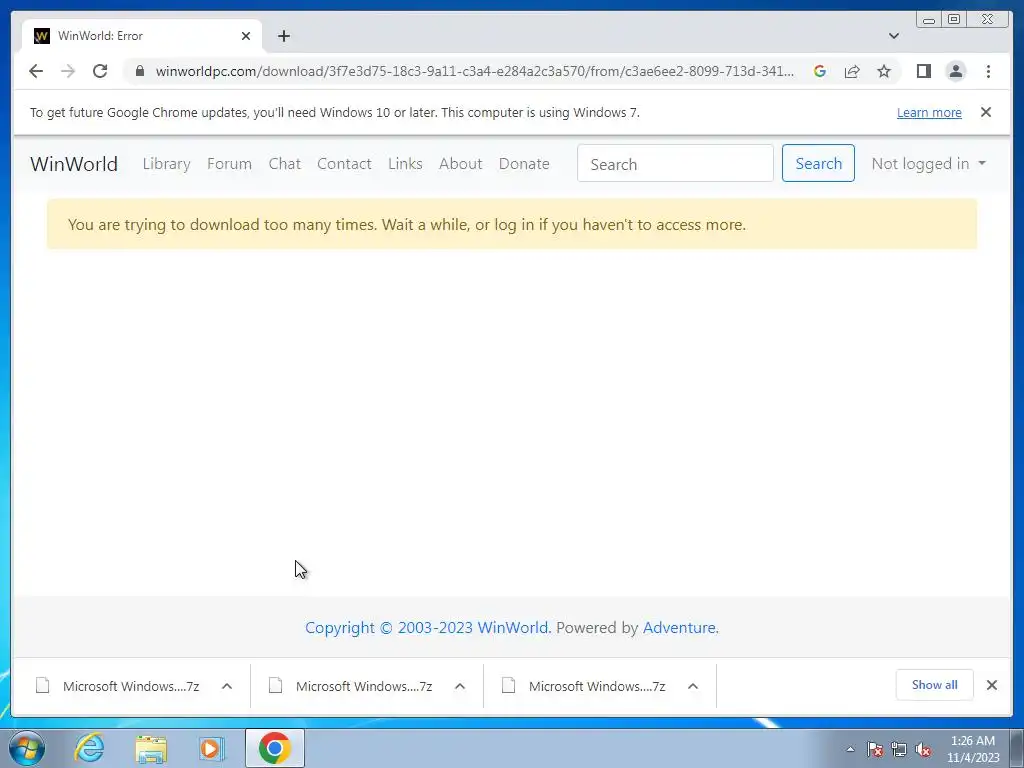
Task: Open the second downloaded Microsoft Windows file
Action: [x=351, y=686]
